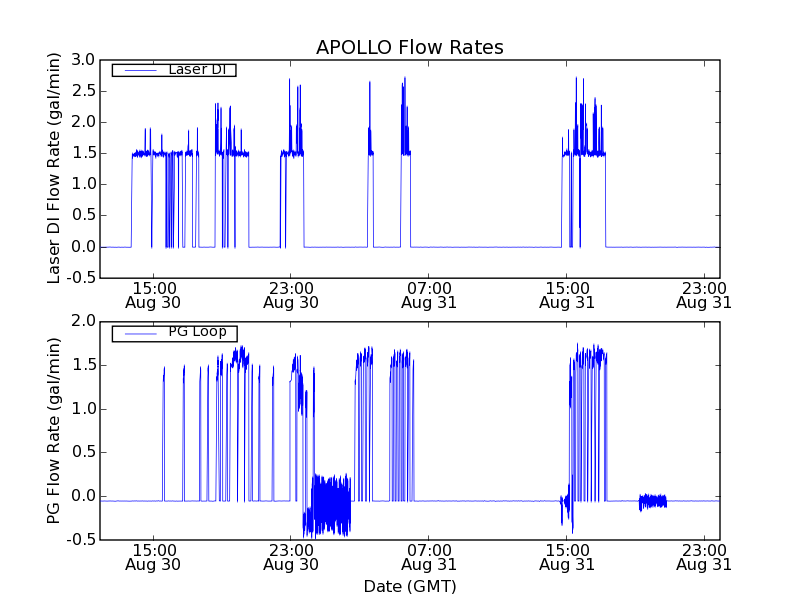Click the -0.5 tick on PG Flow axis
800x600 pixels.
81,540
